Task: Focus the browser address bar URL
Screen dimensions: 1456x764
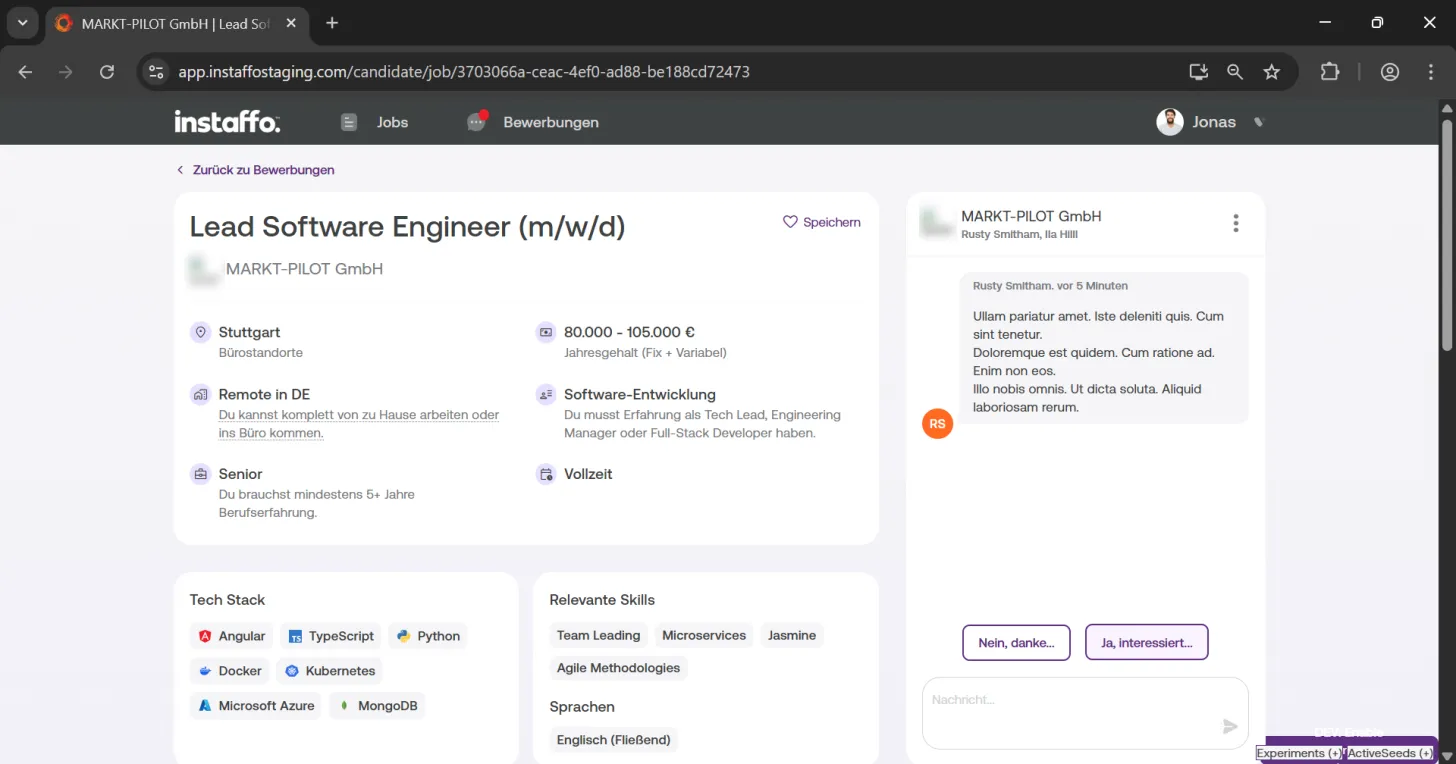Action: pos(464,72)
